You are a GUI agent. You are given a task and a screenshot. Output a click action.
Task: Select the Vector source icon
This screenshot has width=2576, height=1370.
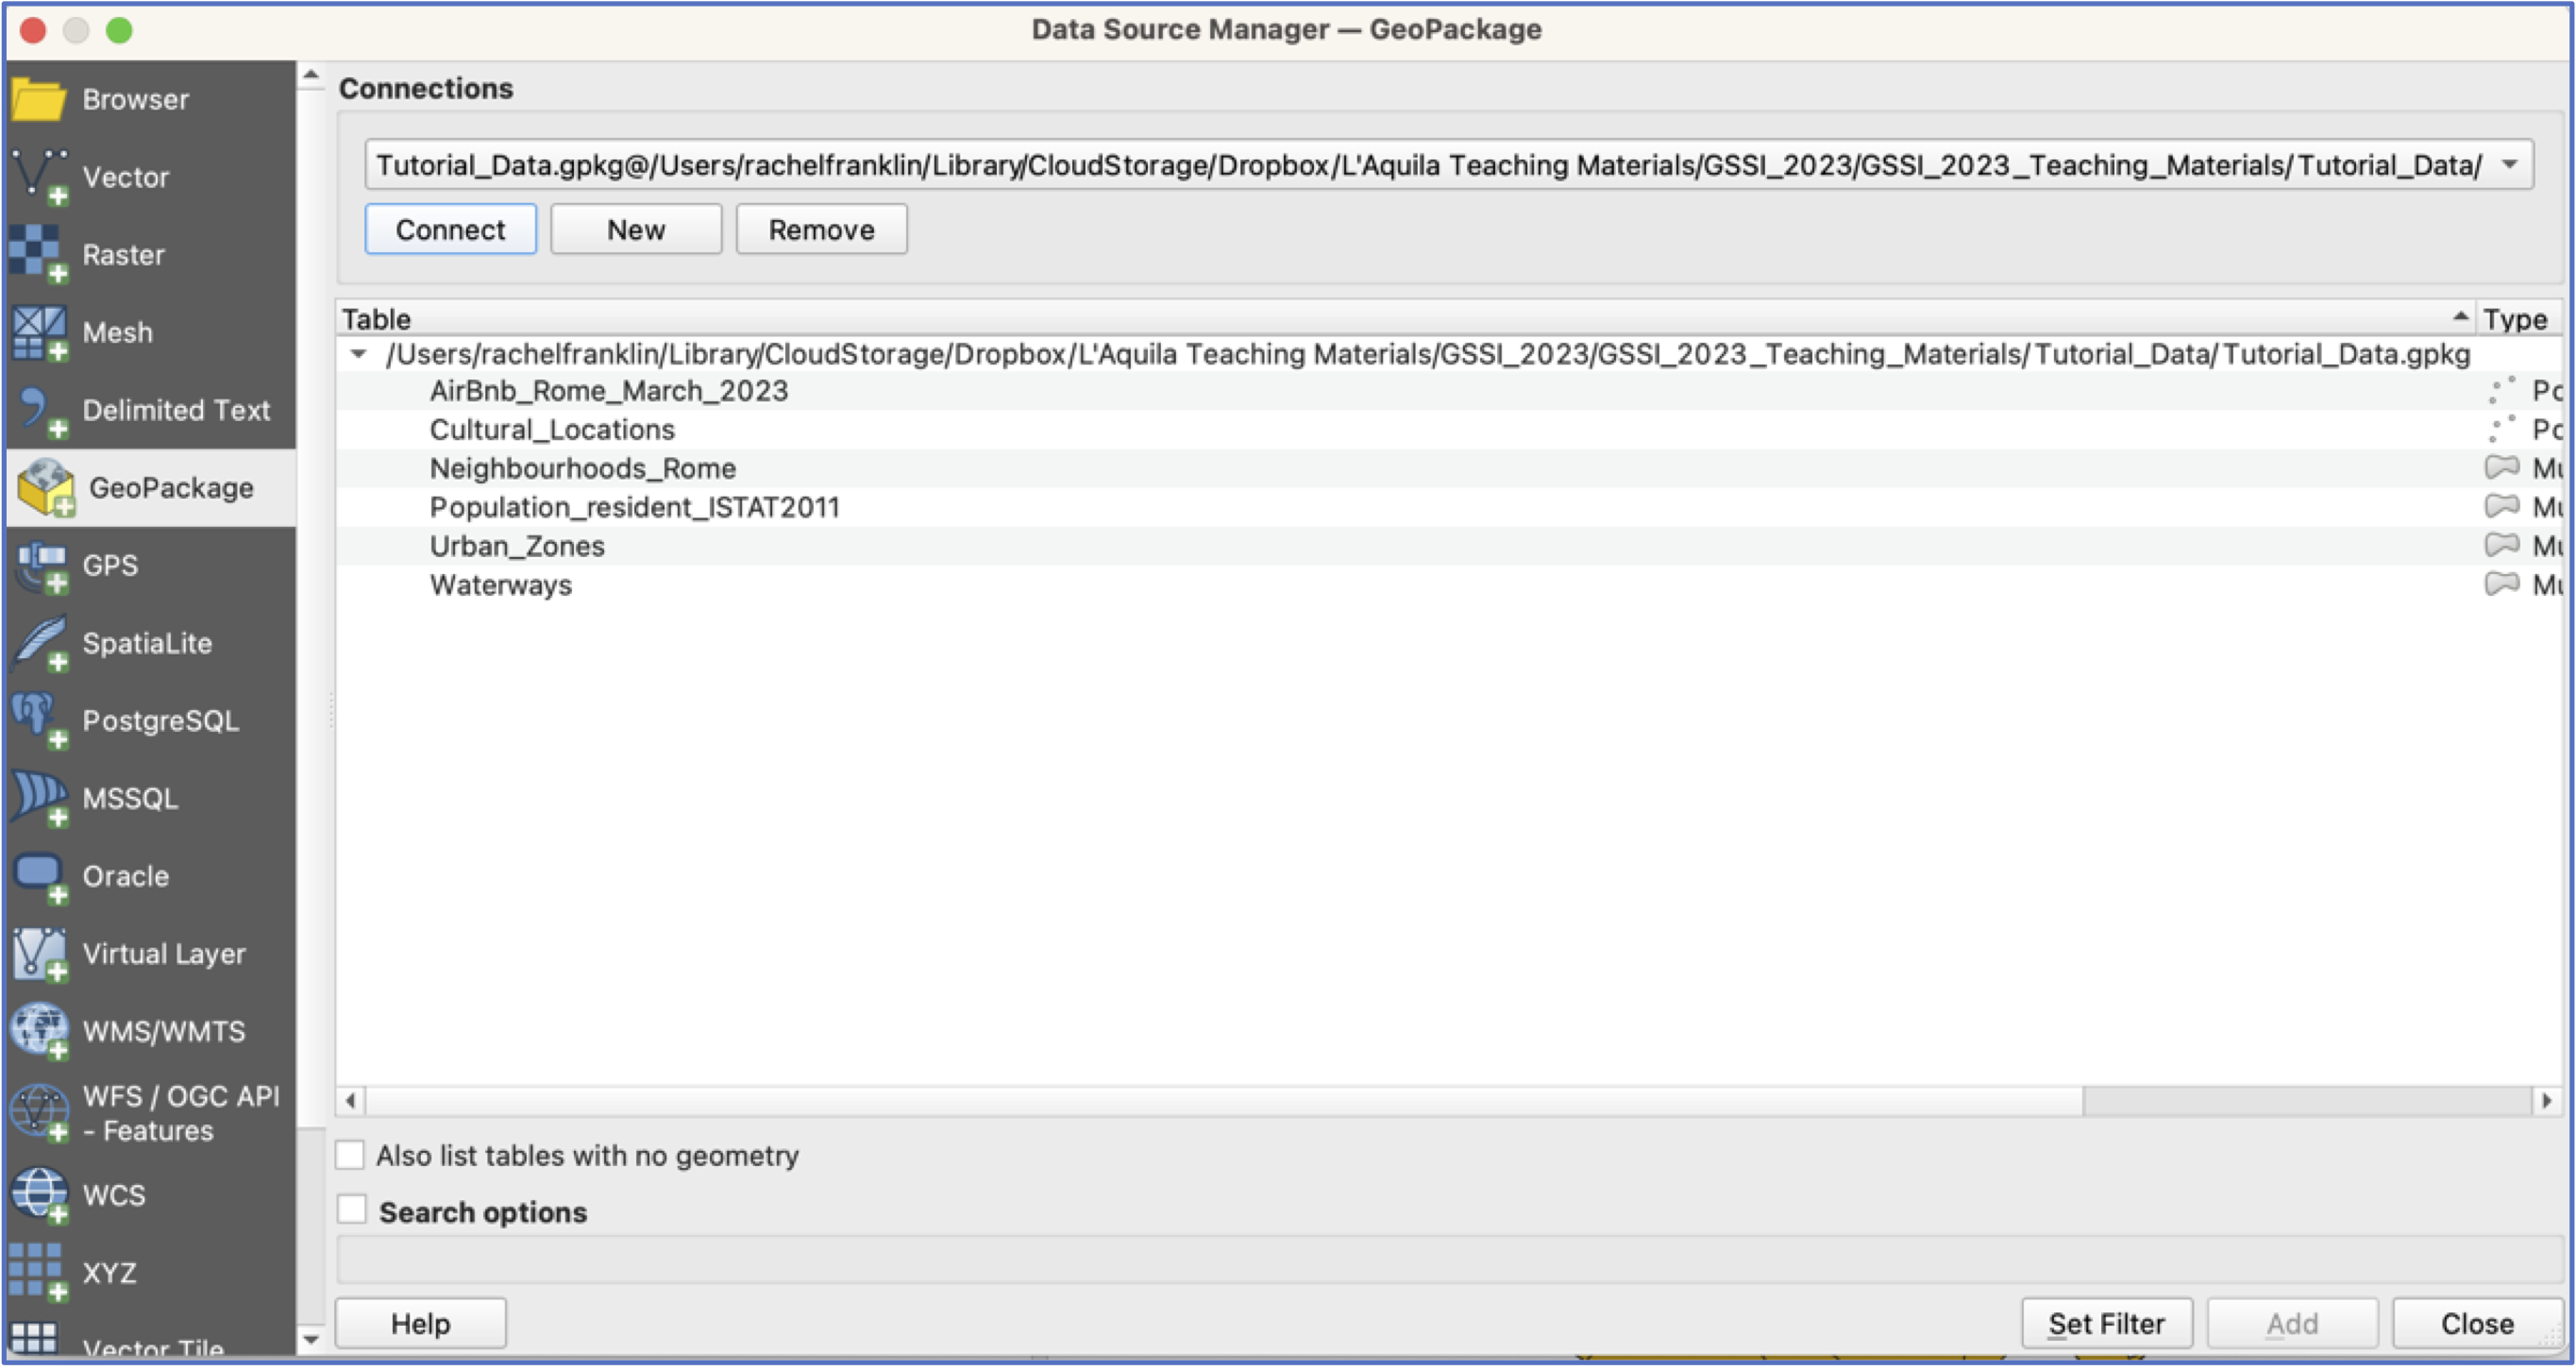(40, 178)
